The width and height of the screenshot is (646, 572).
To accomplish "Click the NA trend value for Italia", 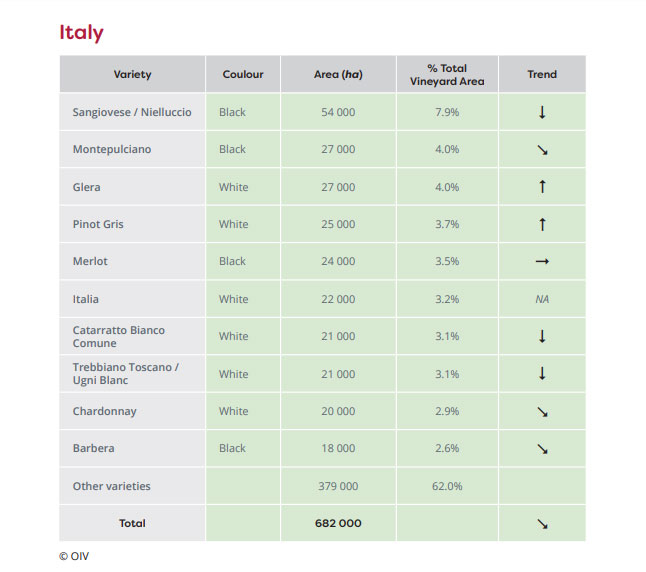I will pos(542,299).
